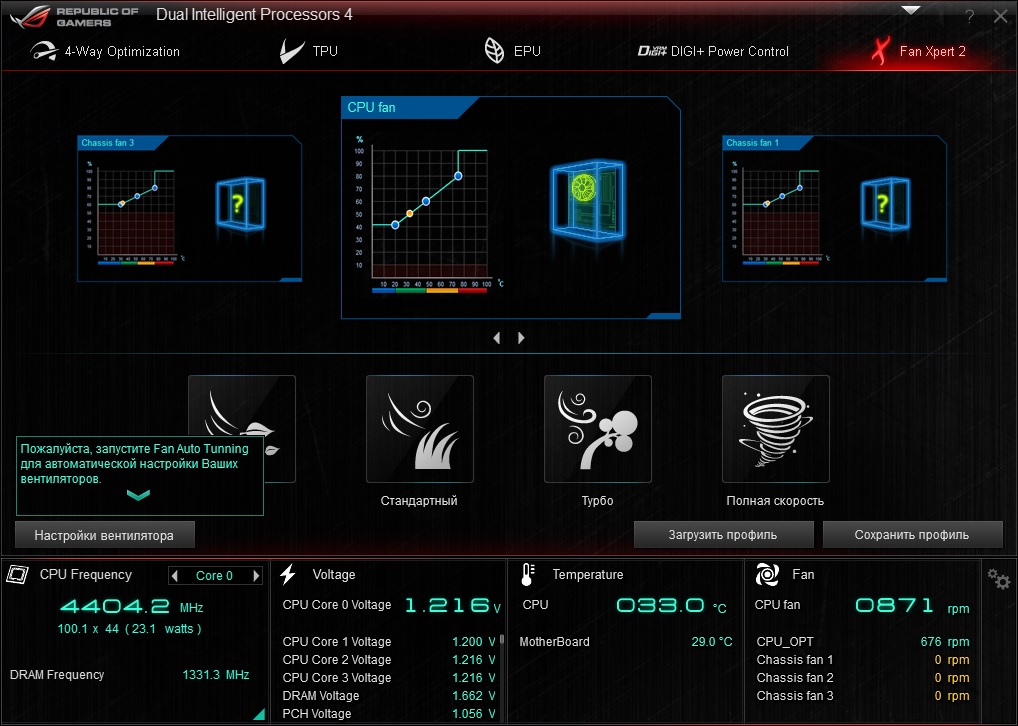Click the TPU checkmark icon

291,51
